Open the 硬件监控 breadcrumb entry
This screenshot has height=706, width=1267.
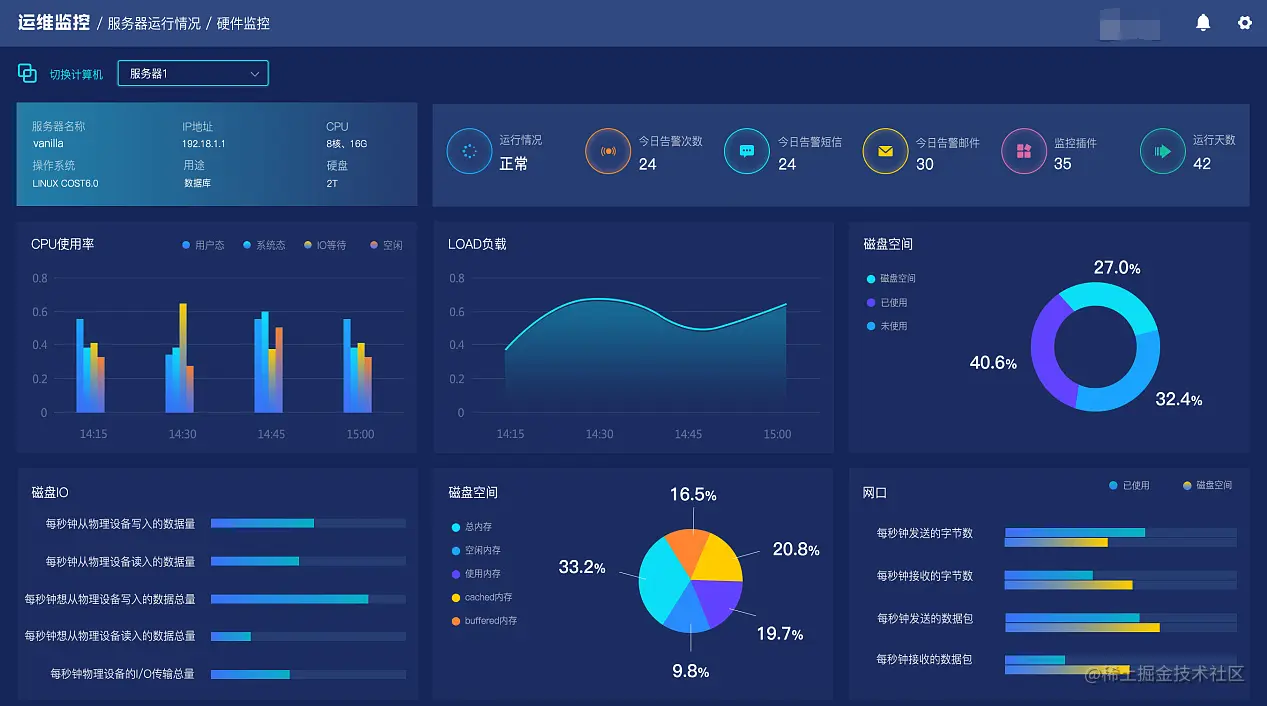(242, 22)
